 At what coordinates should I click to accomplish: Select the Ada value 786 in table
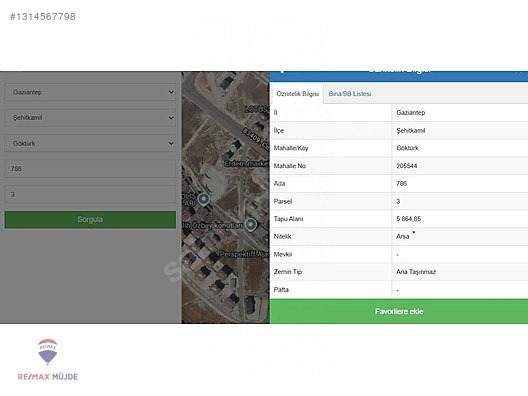[401, 184]
